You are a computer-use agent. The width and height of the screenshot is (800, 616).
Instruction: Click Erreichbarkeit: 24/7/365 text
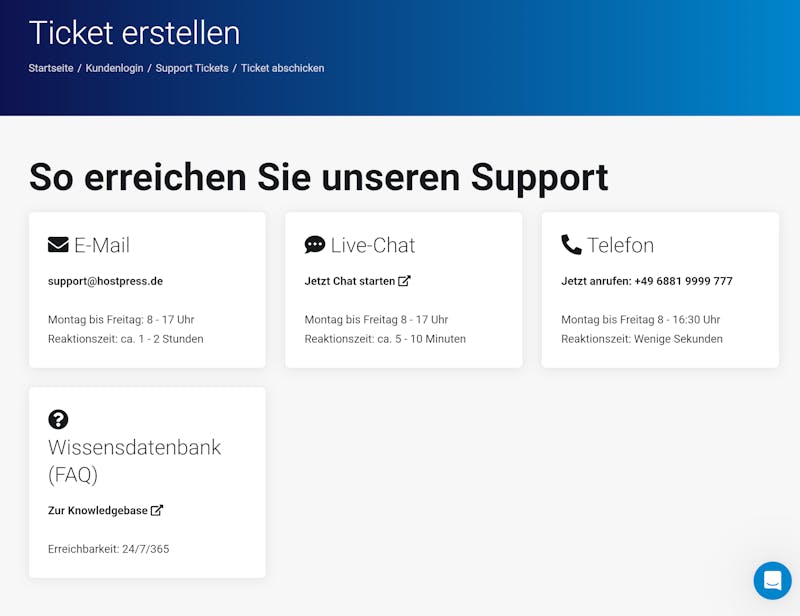[109, 549]
